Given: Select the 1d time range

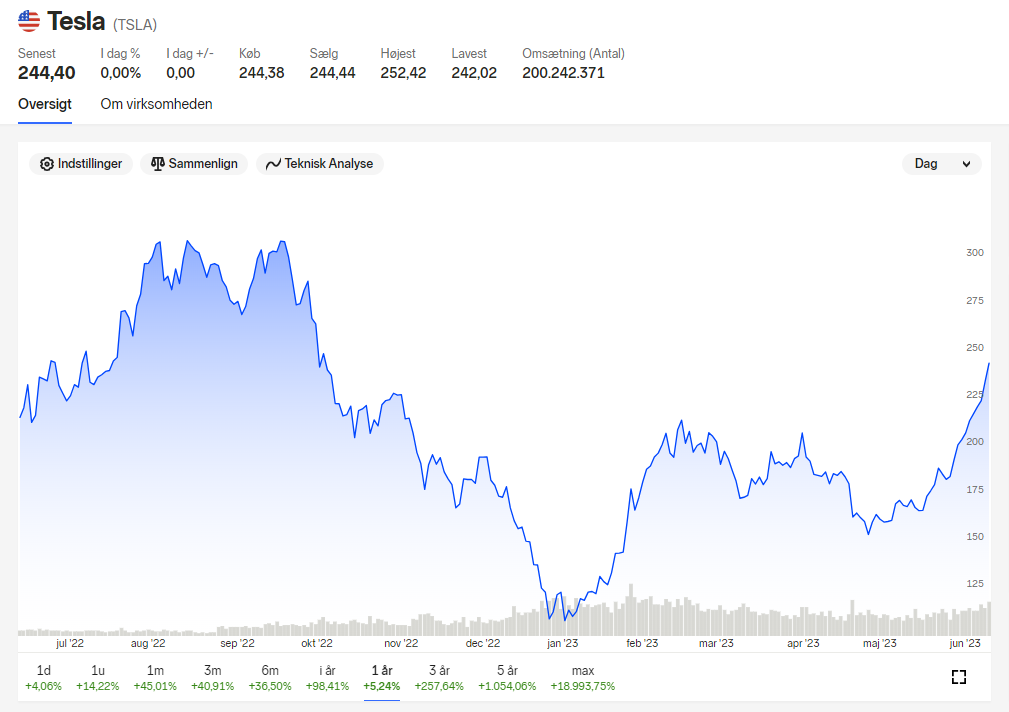Looking at the screenshot, I should coord(43,678).
